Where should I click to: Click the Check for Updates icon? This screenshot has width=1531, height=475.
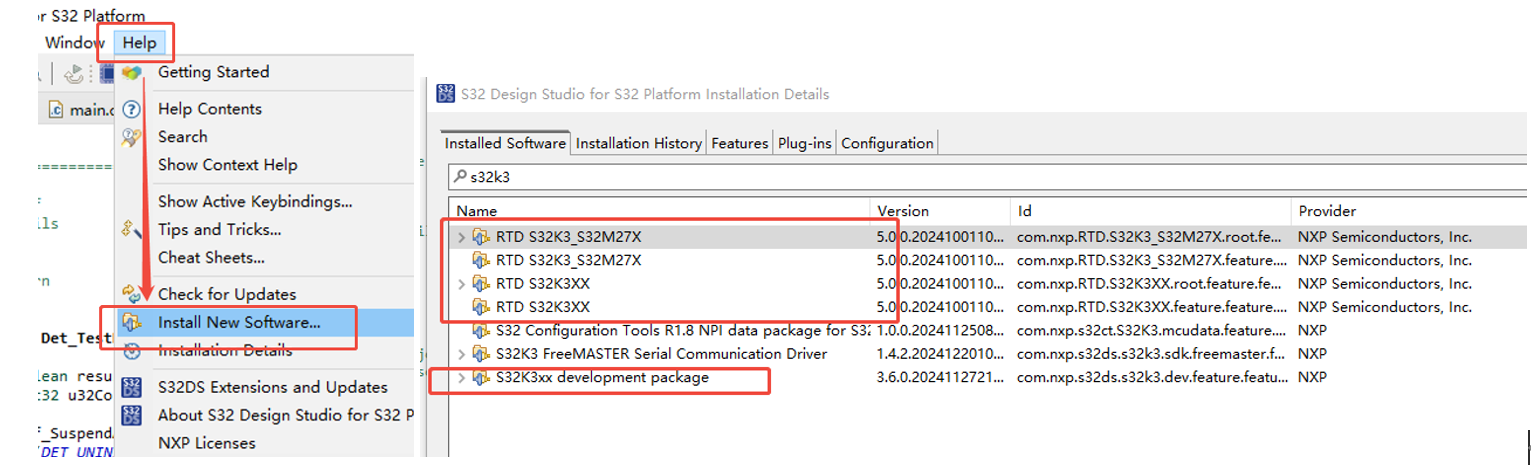(131, 294)
